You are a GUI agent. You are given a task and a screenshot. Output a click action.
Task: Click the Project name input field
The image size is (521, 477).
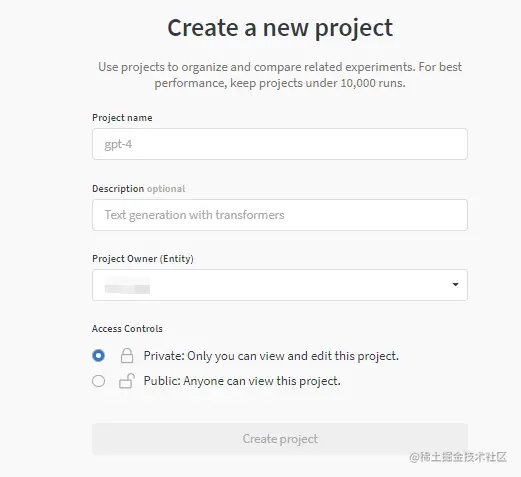[x=280, y=144]
